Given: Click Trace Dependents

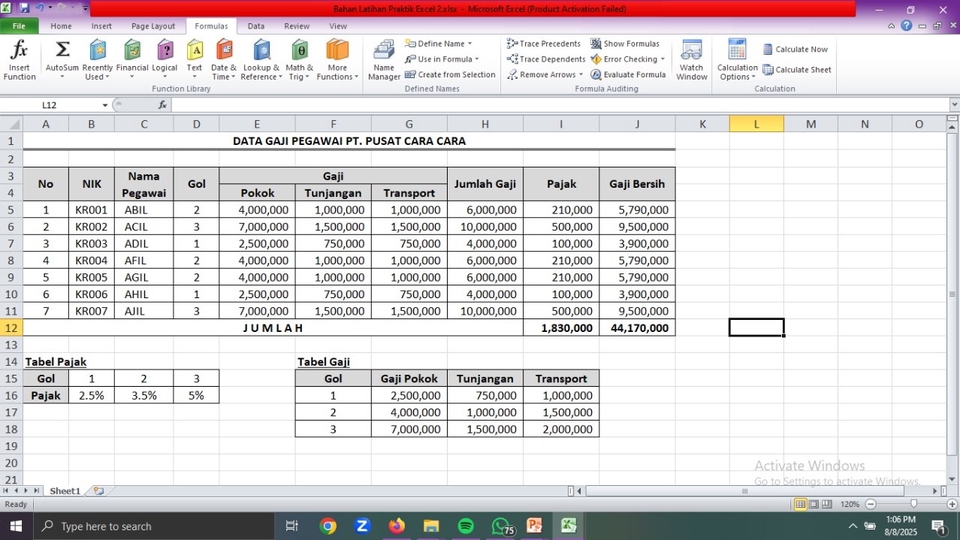Looking at the screenshot, I should click(x=546, y=59).
